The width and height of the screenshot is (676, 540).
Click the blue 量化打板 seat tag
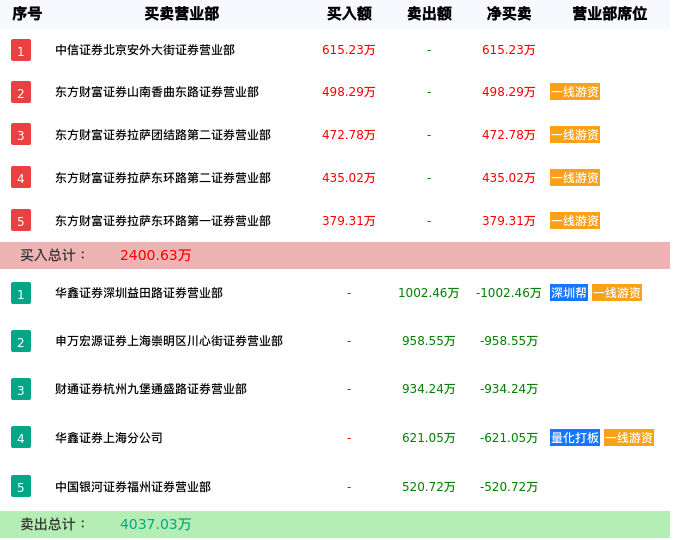pos(575,438)
